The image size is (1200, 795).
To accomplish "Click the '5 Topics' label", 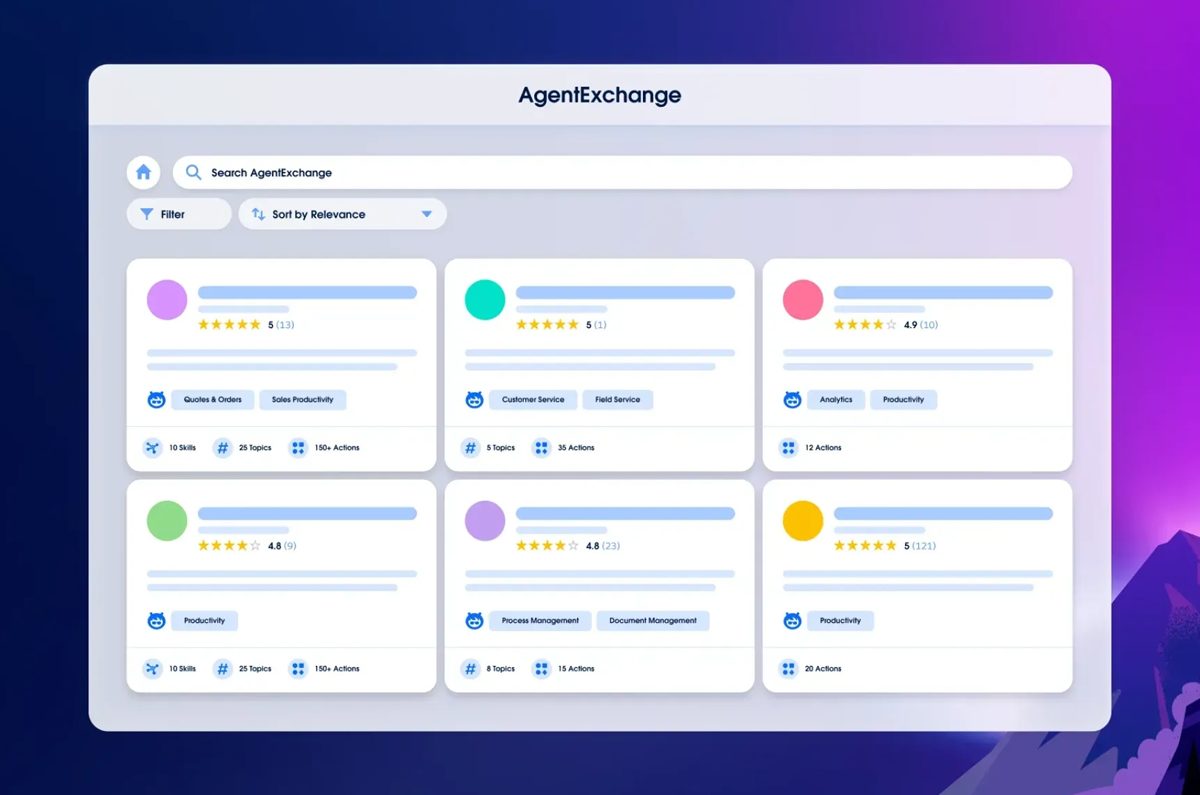I will tap(501, 448).
